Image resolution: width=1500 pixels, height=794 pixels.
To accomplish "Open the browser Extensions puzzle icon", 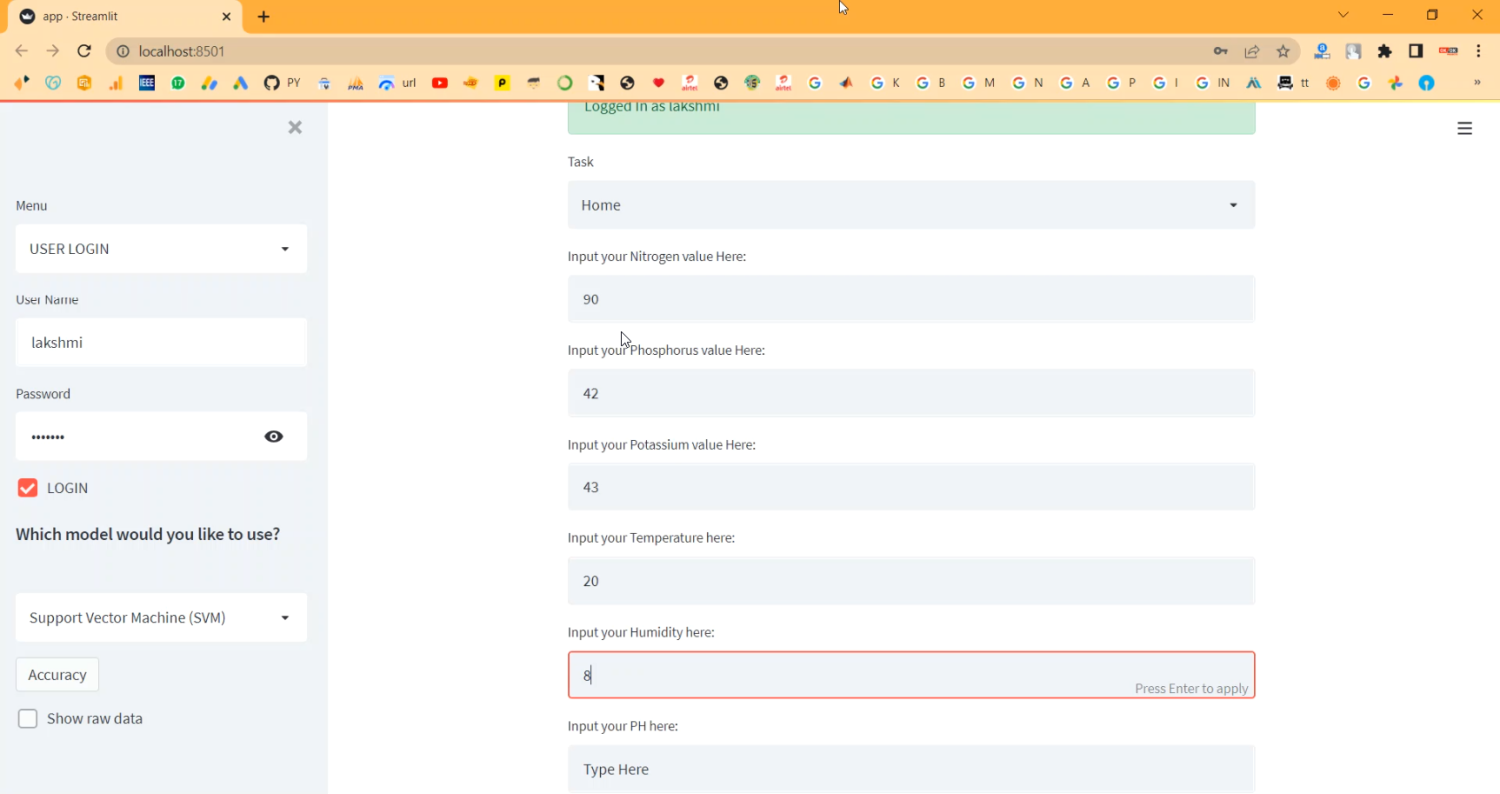I will [x=1384, y=51].
